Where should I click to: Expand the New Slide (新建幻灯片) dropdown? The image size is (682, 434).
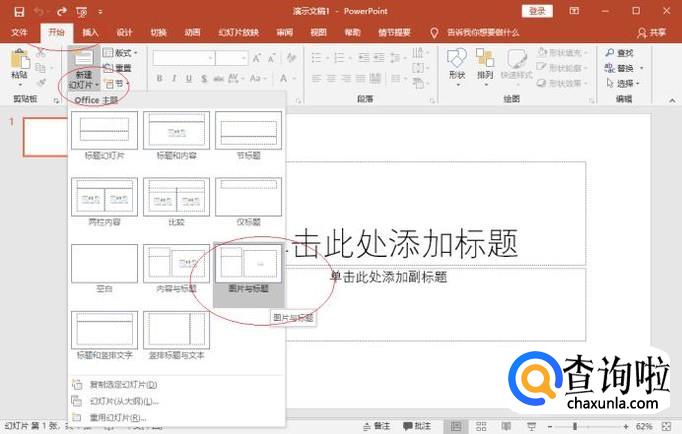click(82, 81)
